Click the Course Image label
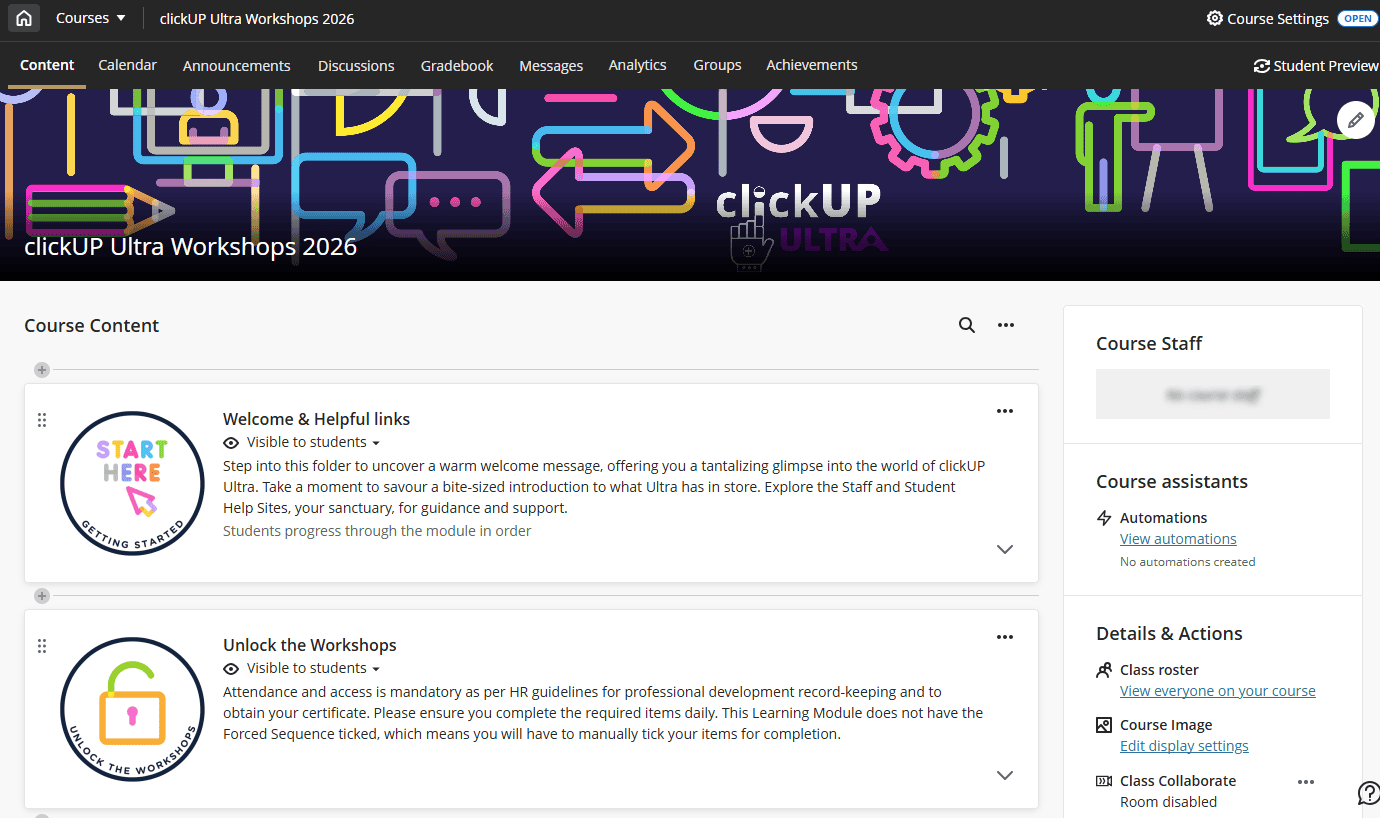This screenshot has width=1380, height=818. pos(1166,725)
